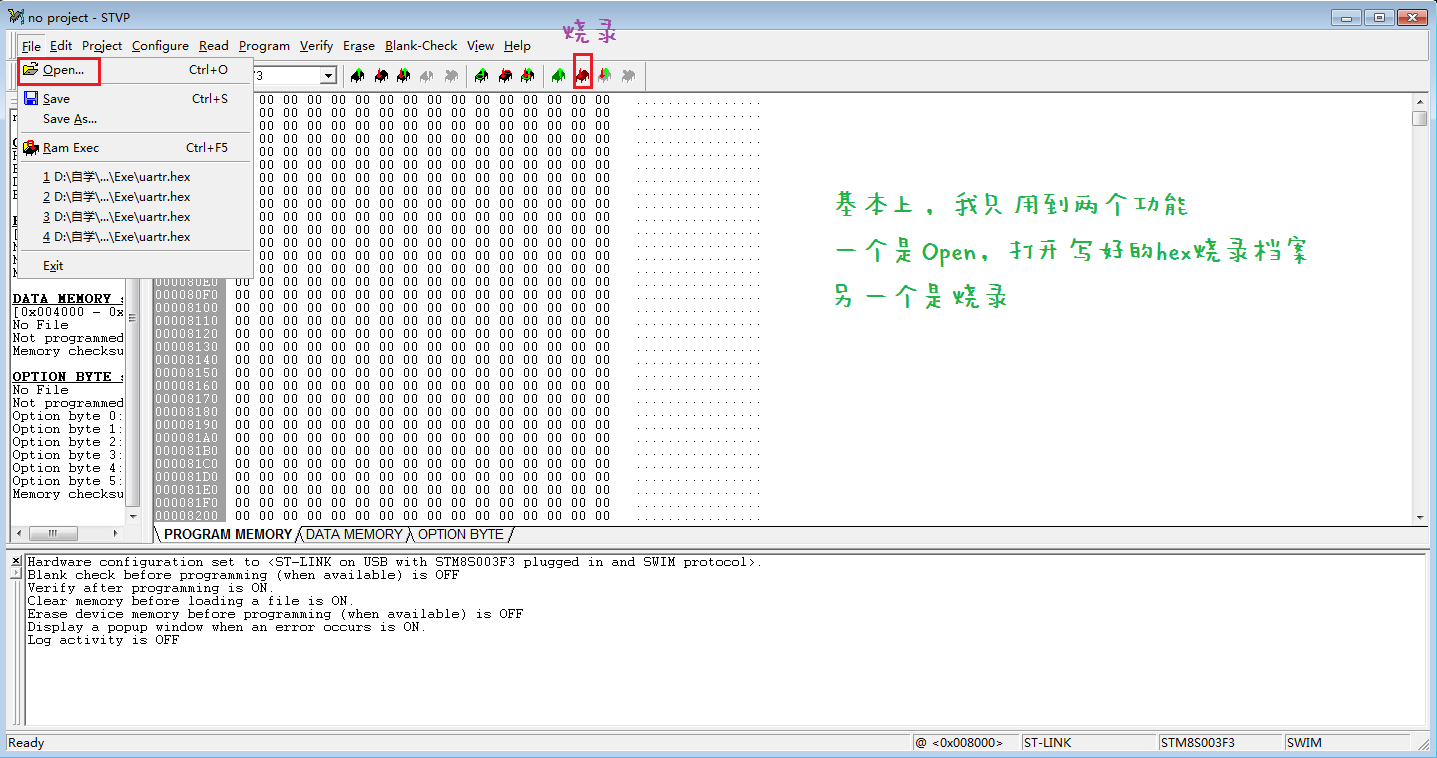The width and height of the screenshot is (1437, 758).
Task: Click the red-arrow chip icon in the middle toolbar group
Action: tap(505, 76)
